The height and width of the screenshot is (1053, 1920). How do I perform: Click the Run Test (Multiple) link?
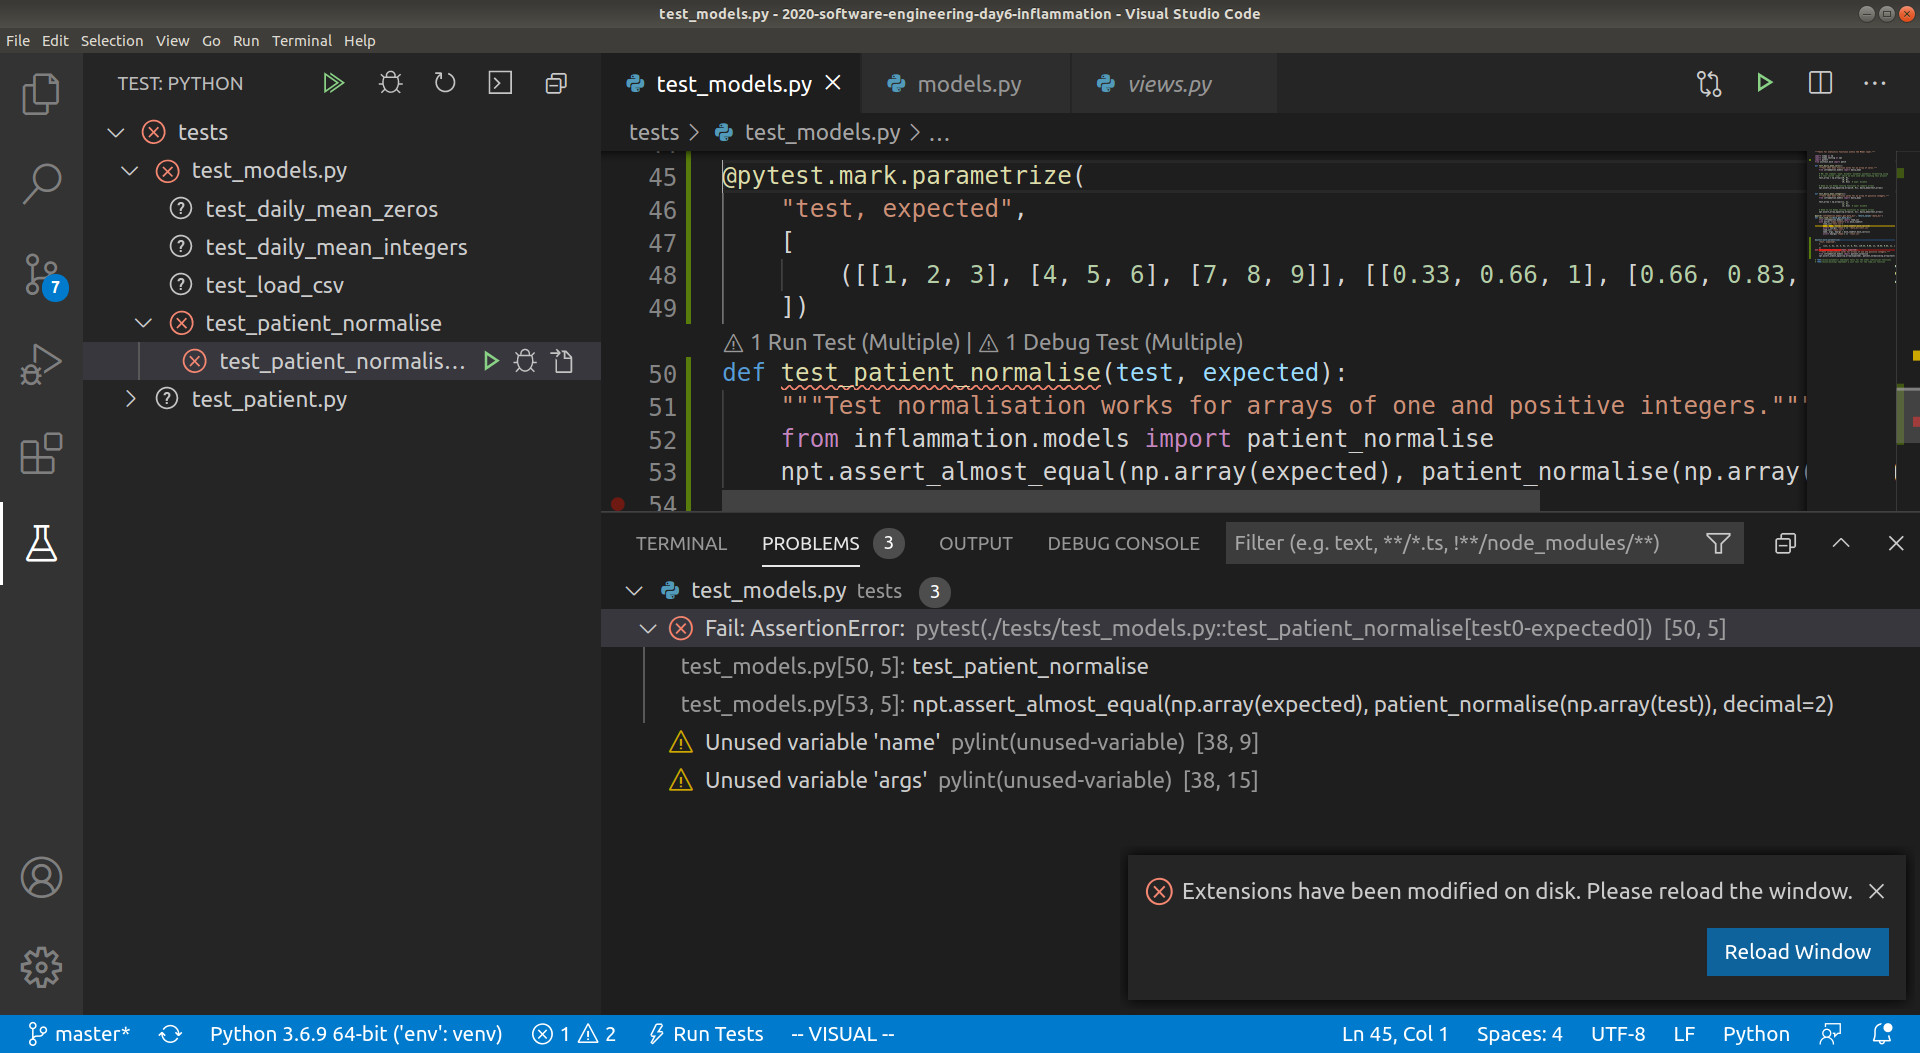[x=856, y=342]
